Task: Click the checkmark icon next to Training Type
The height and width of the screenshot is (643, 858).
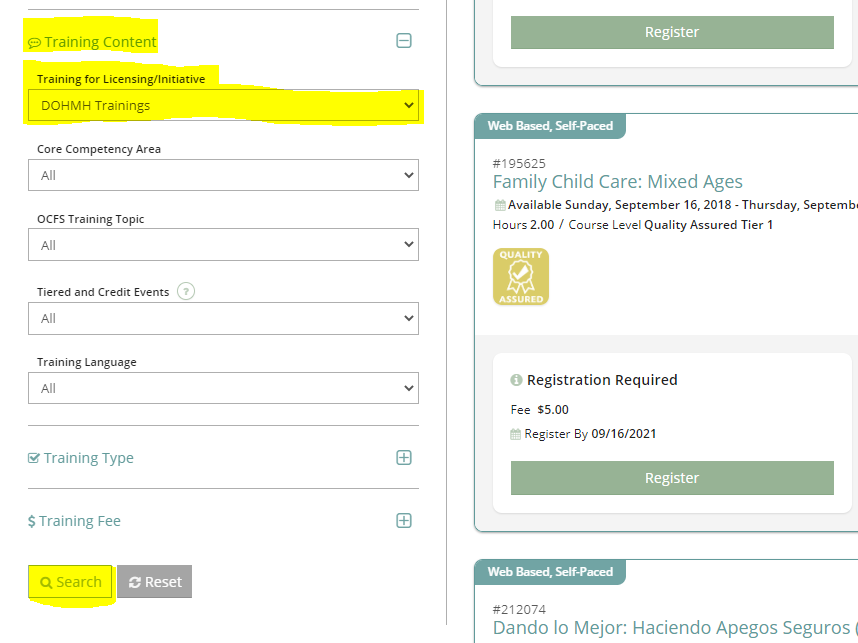Action: (33, 457)
